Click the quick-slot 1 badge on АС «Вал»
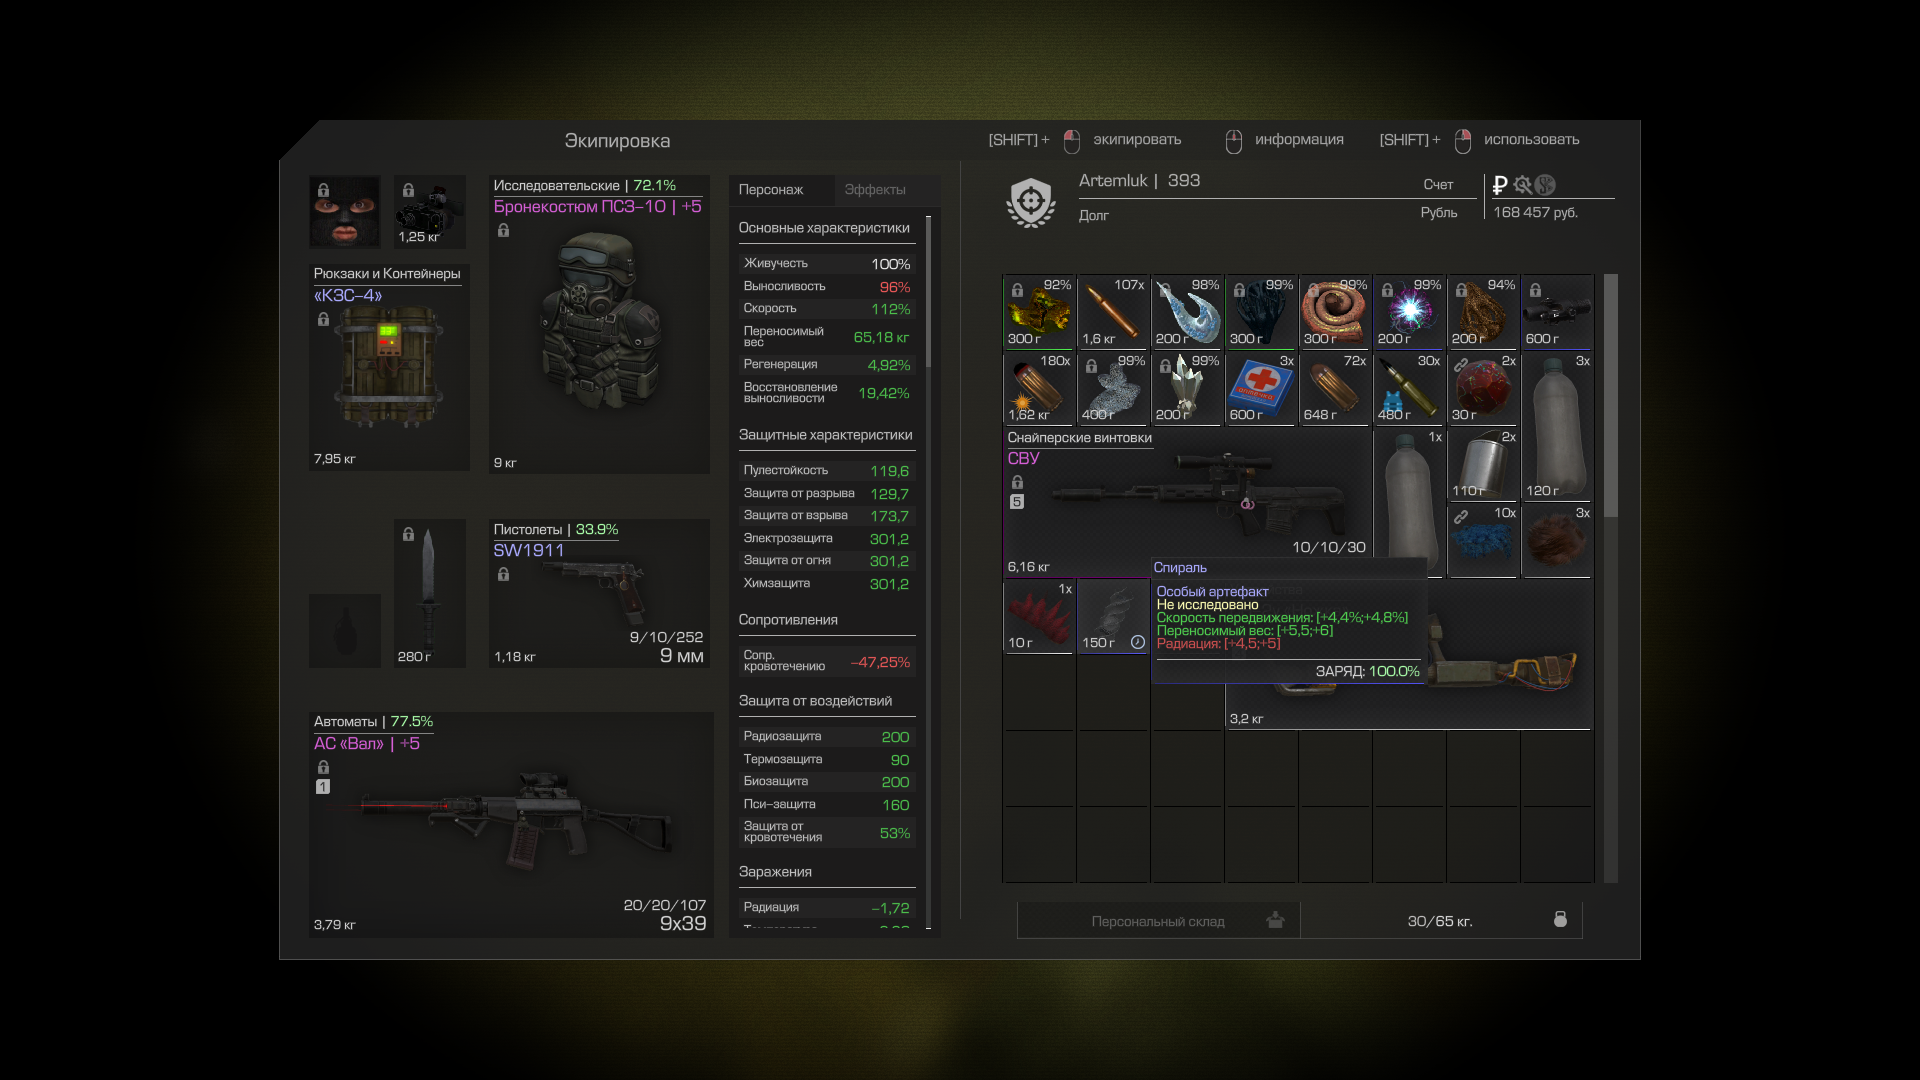1920x1080 pixels. (x=323, y=787)
